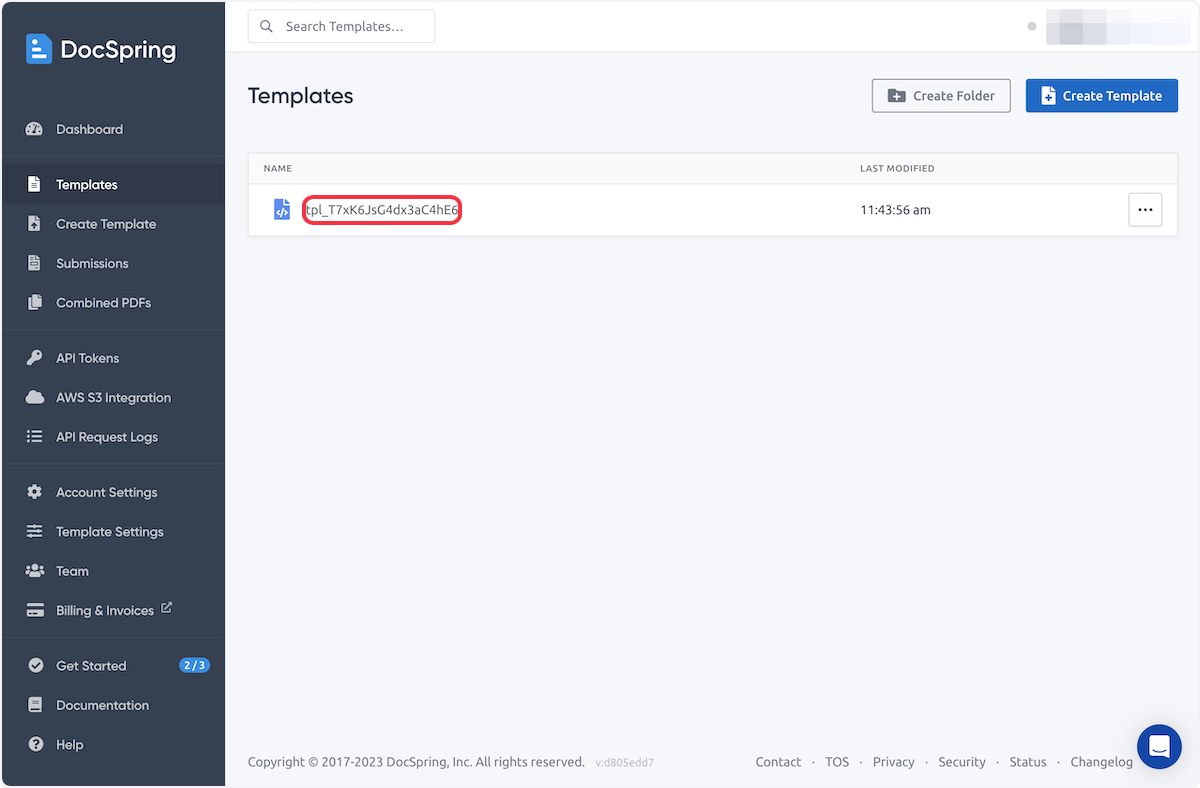Click the Team people icon
Viewport: 1200px width, 788px height.
[35, 571]
